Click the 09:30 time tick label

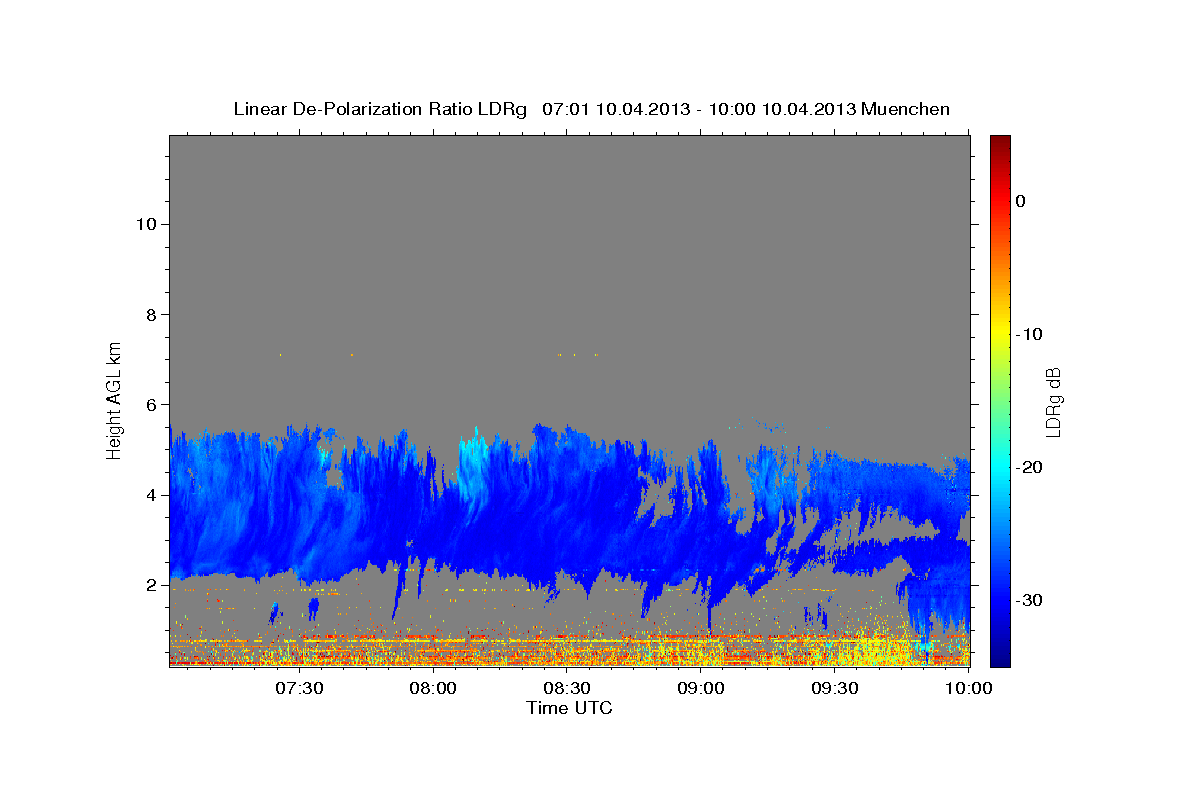tap(835, 688)
